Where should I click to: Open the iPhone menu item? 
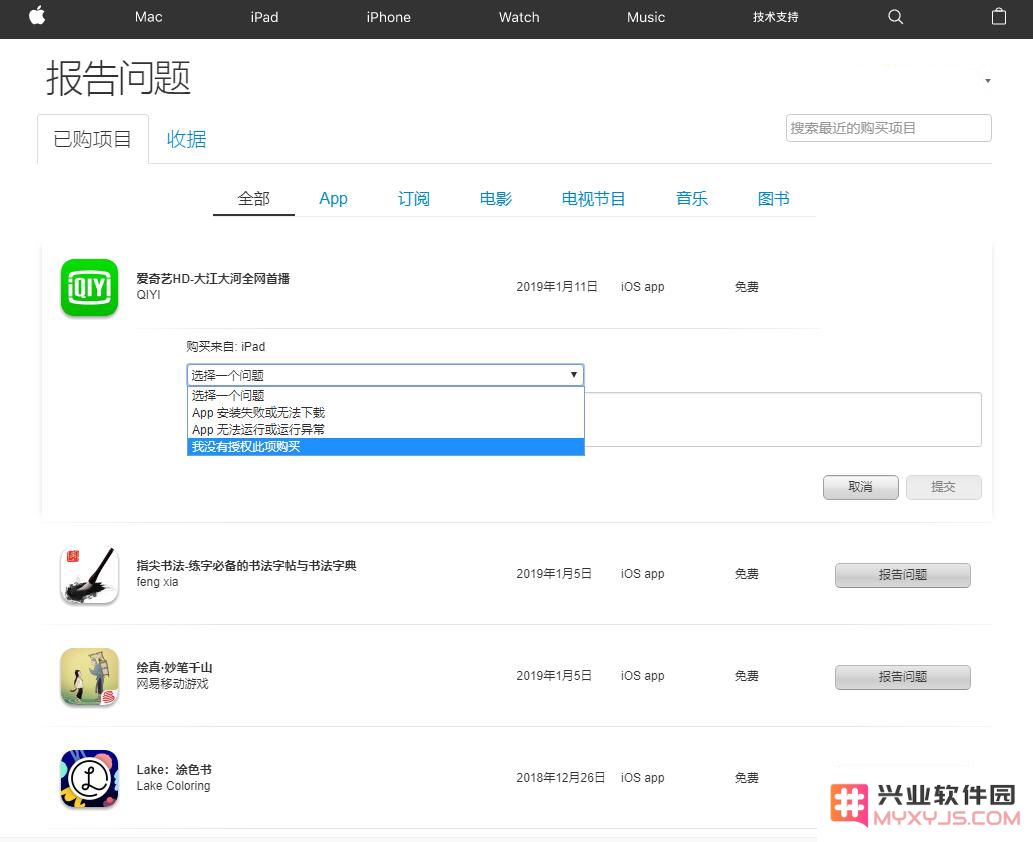(389, 17)
